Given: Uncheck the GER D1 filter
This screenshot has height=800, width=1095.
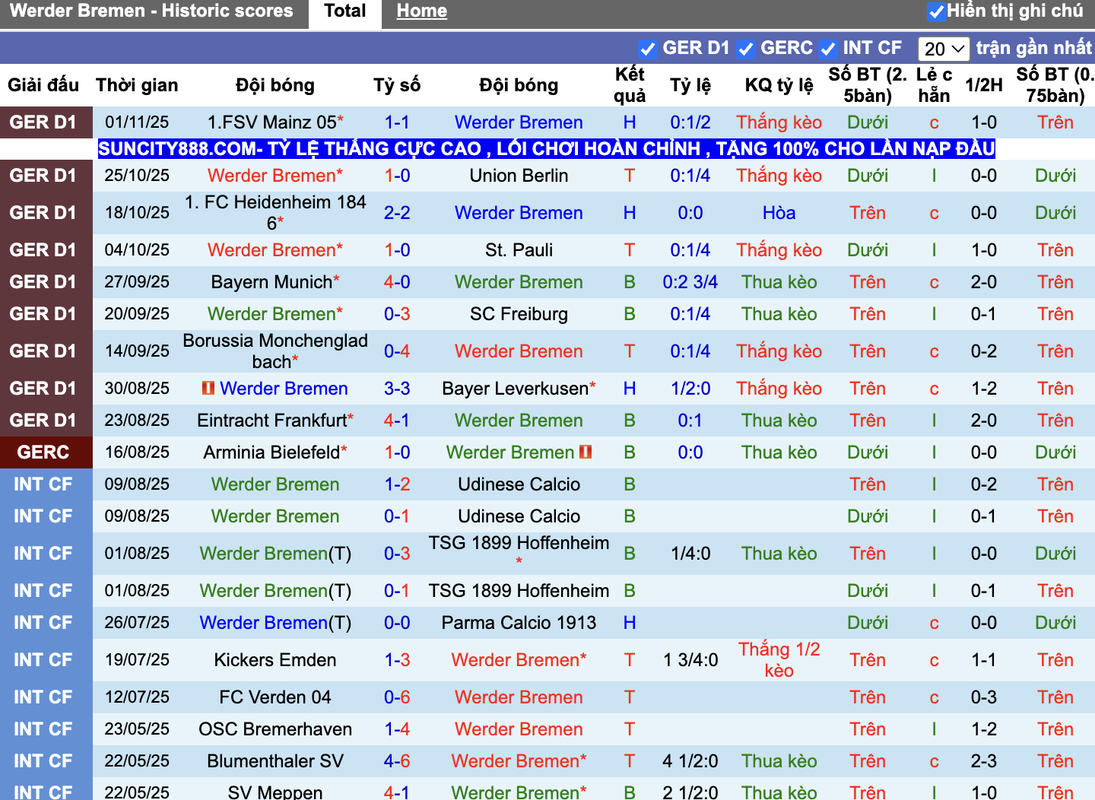Looking at the screenshot, I should 647,49.
